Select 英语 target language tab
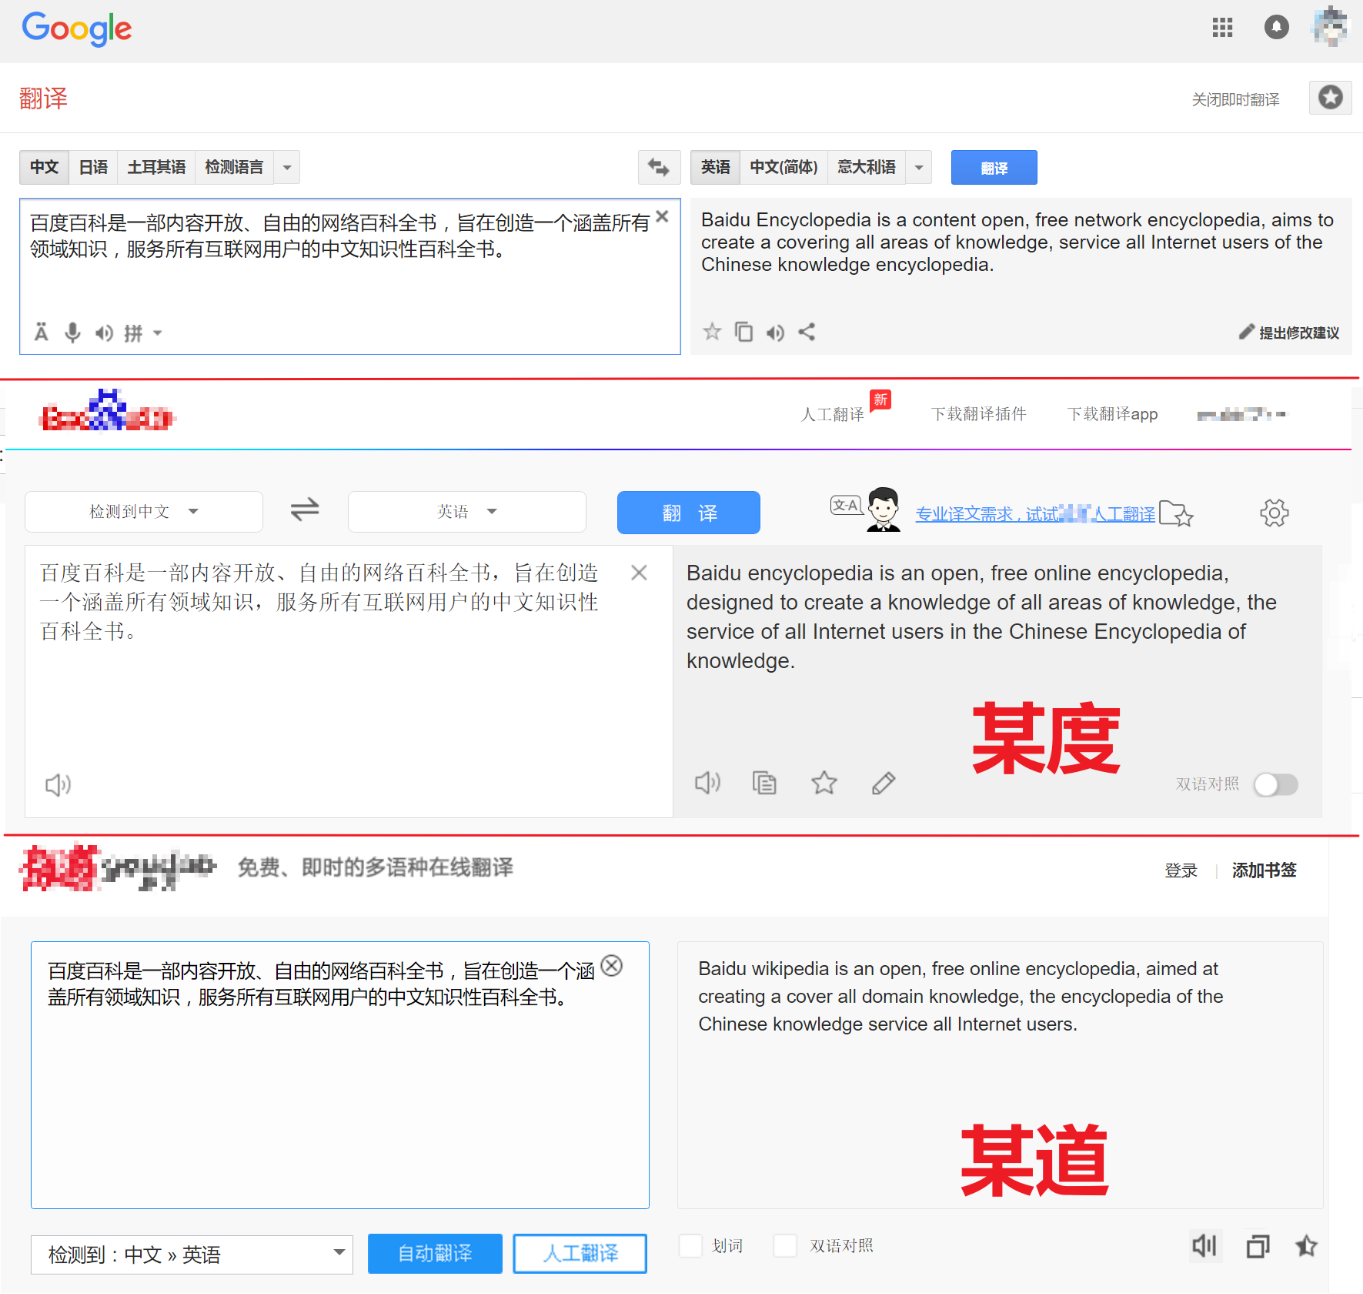This screenshot has height=1294, width=1363. pyautogui.click(x=715, y=167)
